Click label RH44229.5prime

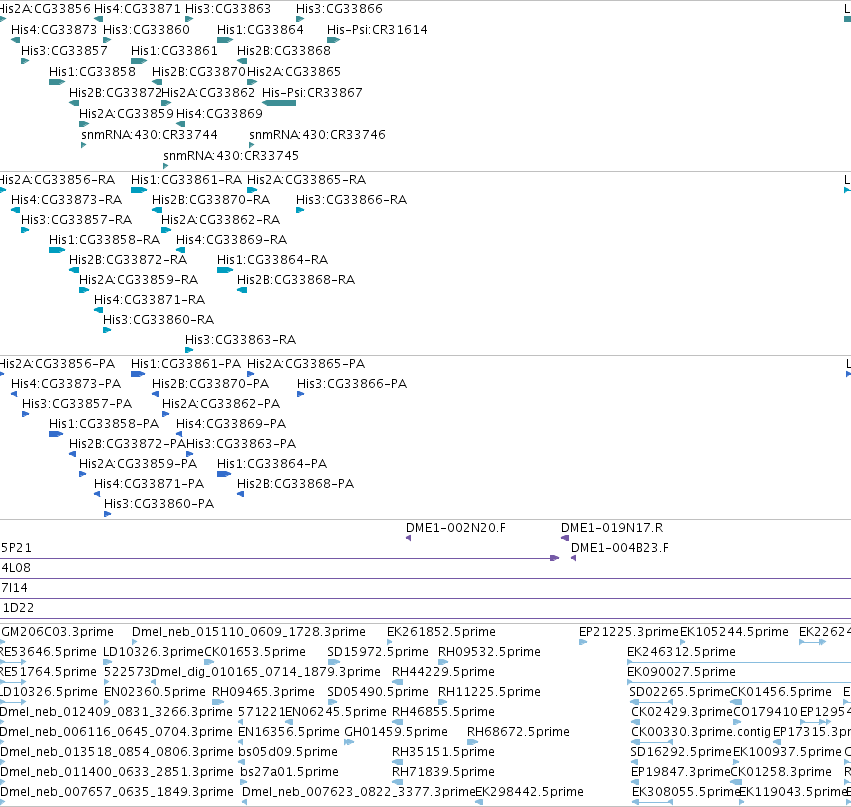443,672
